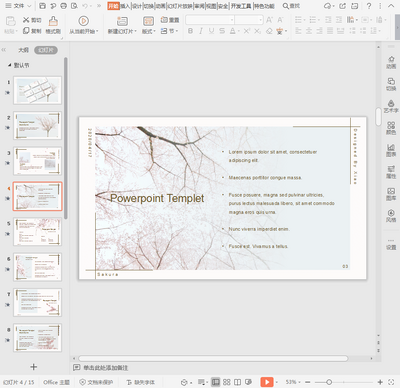
Task: Click the Copy (复制) icon
Action: (26, 31)
